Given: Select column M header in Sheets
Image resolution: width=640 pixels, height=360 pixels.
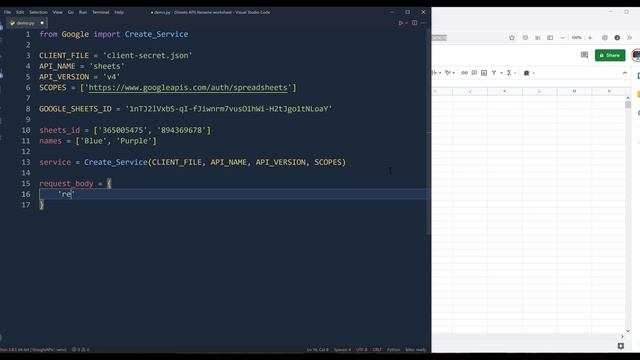Looking at the screenshot, I should tap(574, 91).
